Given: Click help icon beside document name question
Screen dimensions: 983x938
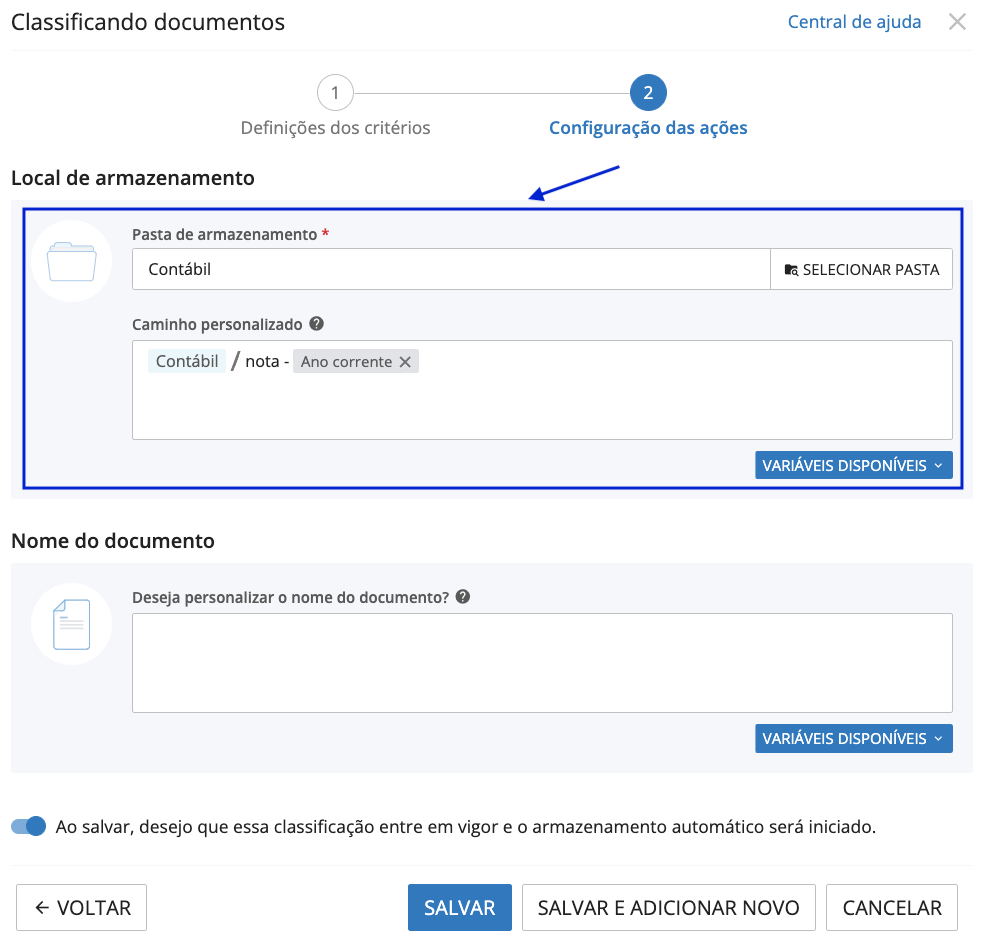Looking at the screenshot, I should pyautogui.click(x=462, y=597).
